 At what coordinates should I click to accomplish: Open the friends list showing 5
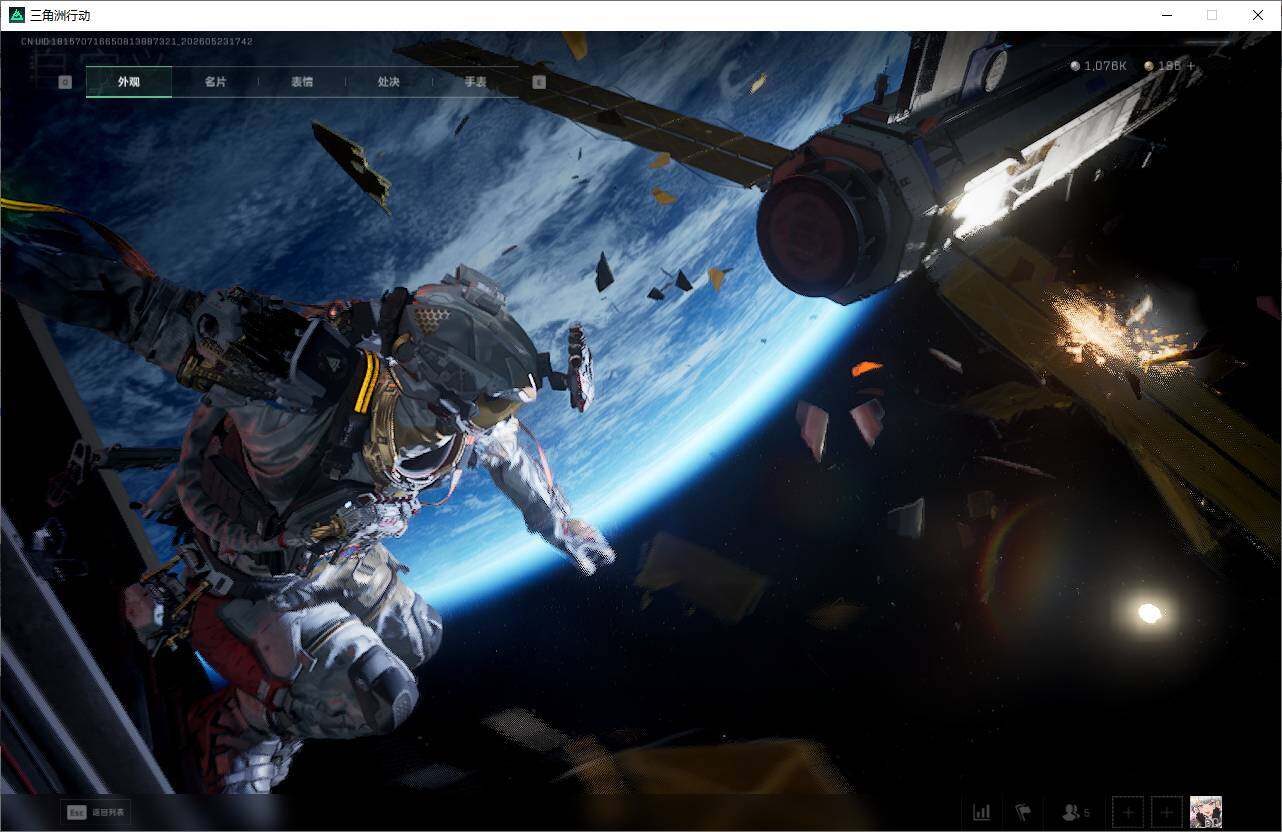(1076, 812)
